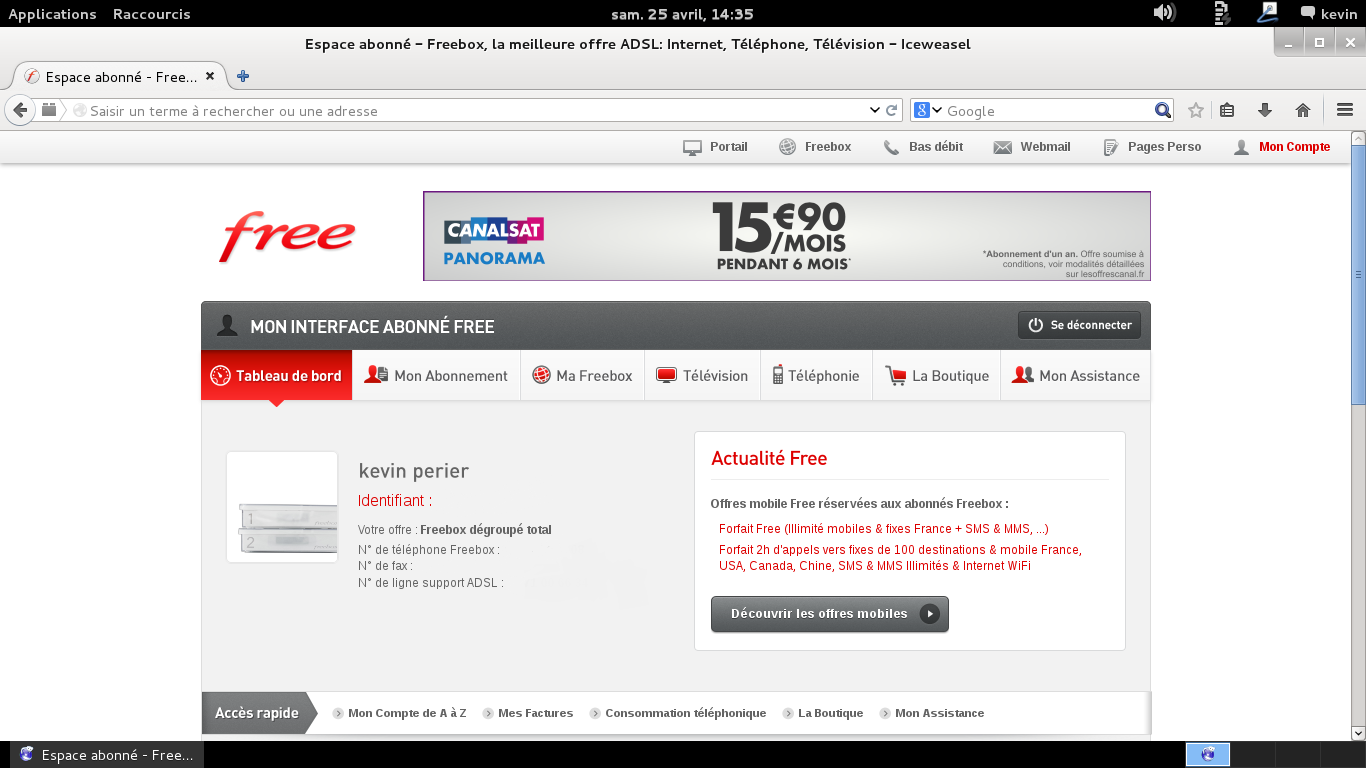Select the La Boutique tab
This screenshot has width=1366, height=768.
(x=937, y=376)
